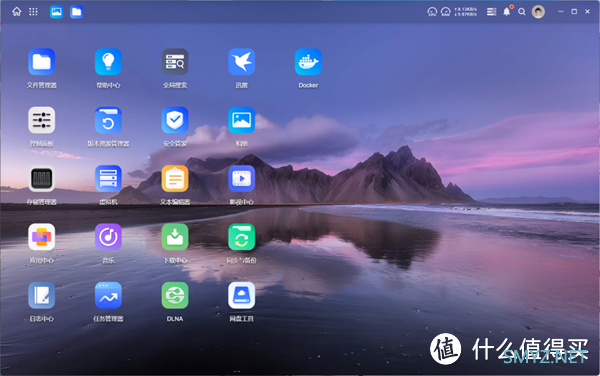Open the Storage Manager app
This screenshot has width=600, height=376.
[42, 179]
